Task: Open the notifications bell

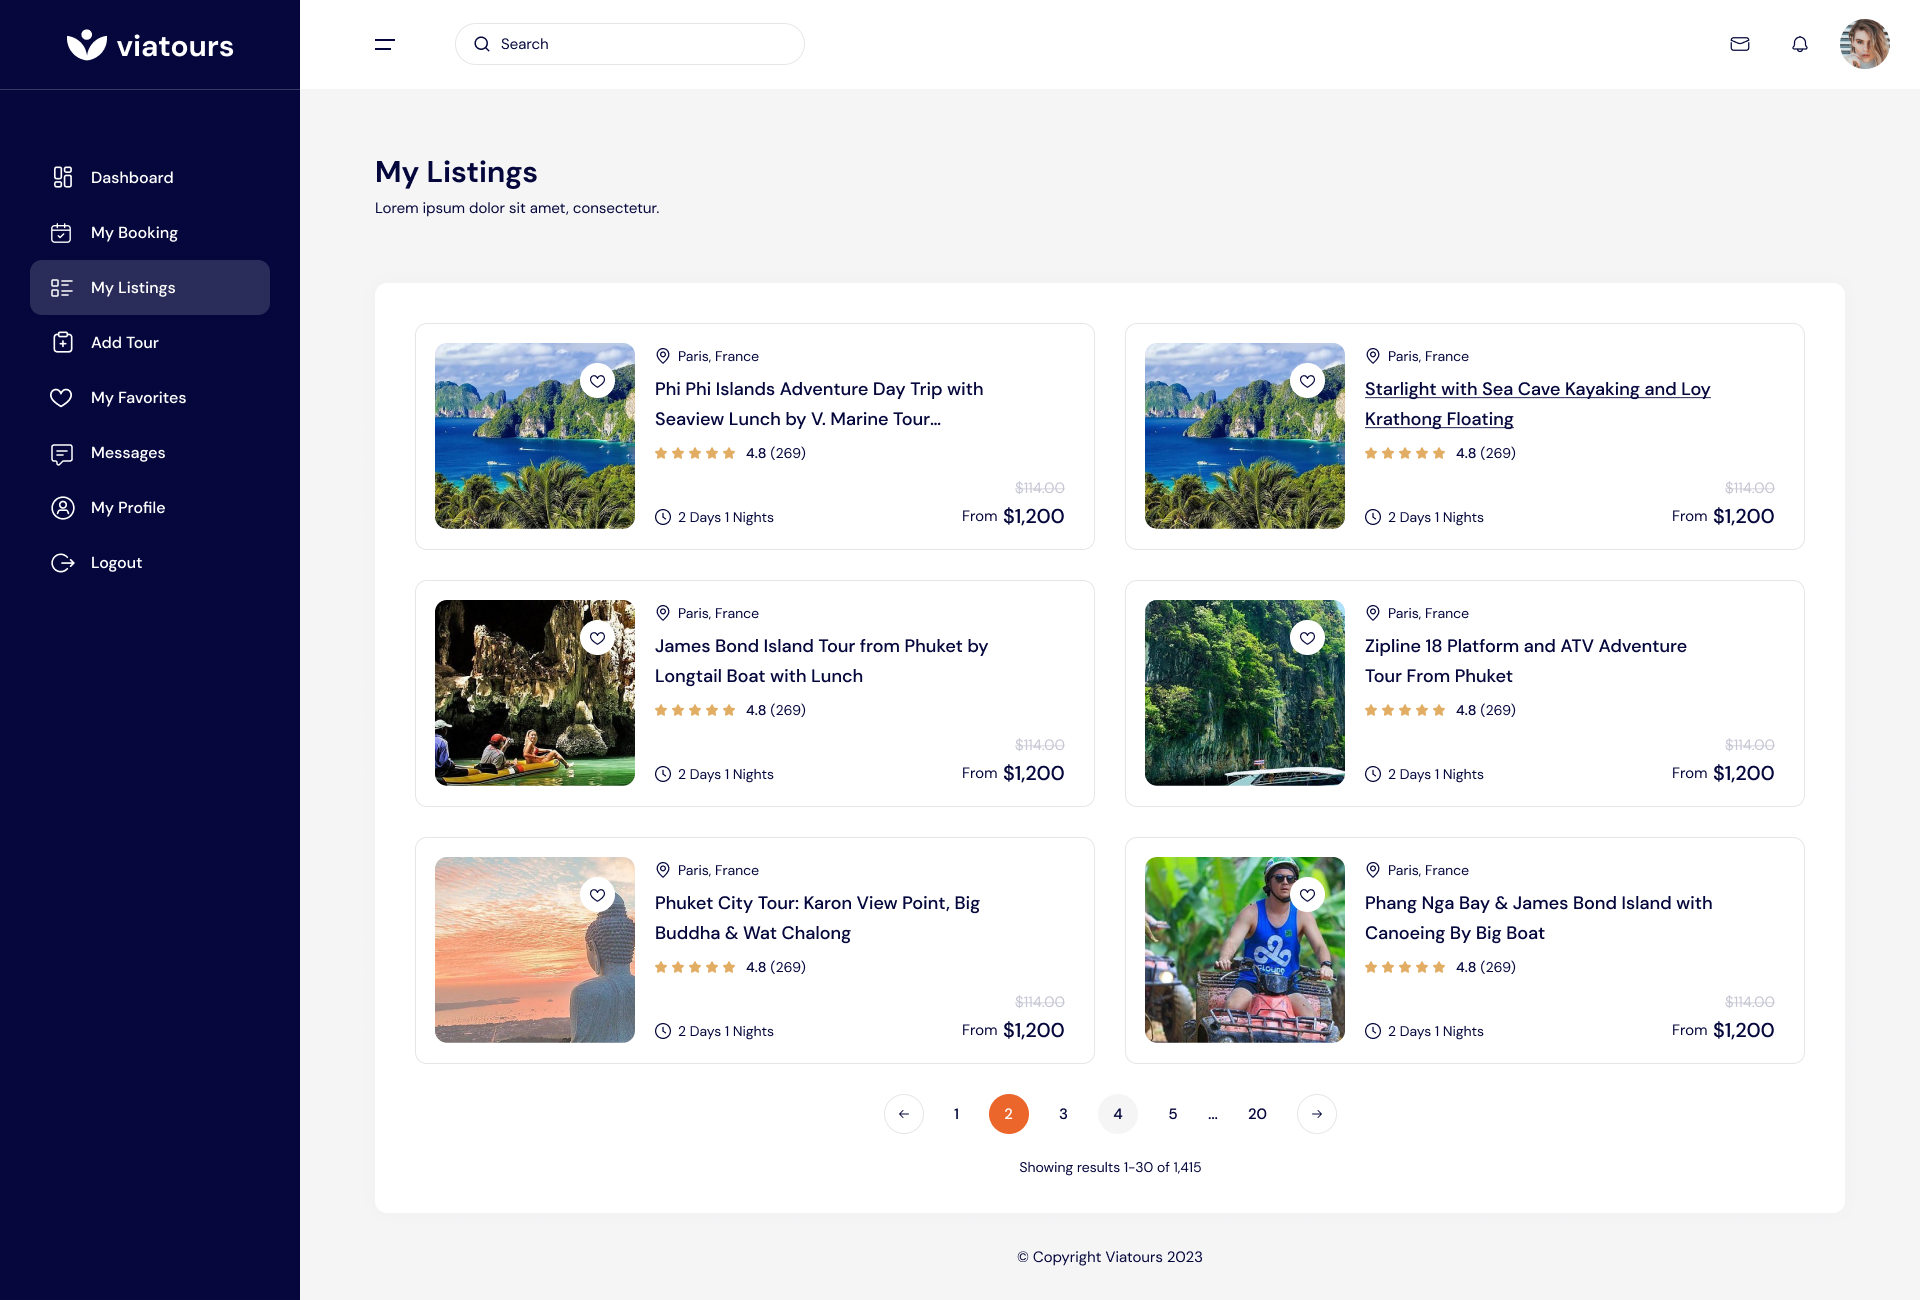Action: pyautogui.click(x=1800, y=44)
